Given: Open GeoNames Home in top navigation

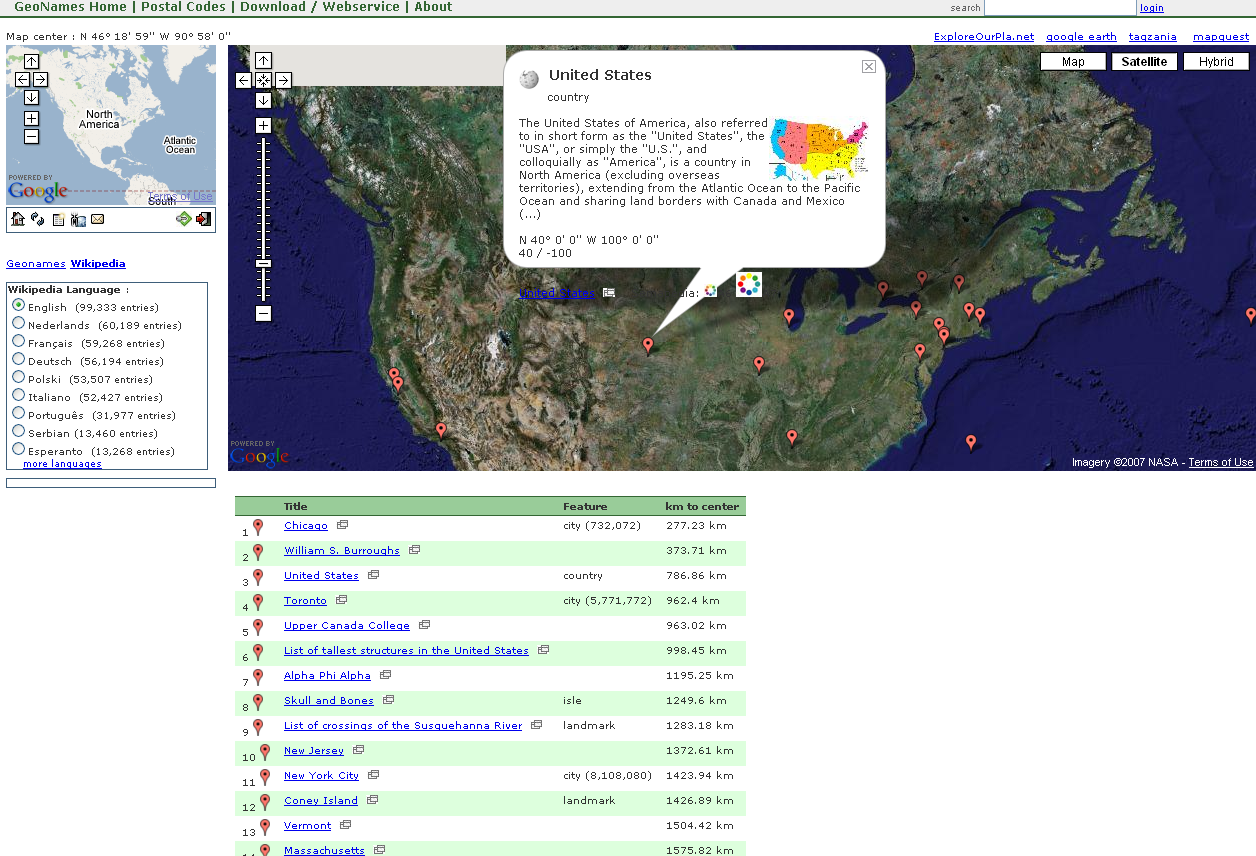Looking at the screenshot, I should [x=70, y=7].
